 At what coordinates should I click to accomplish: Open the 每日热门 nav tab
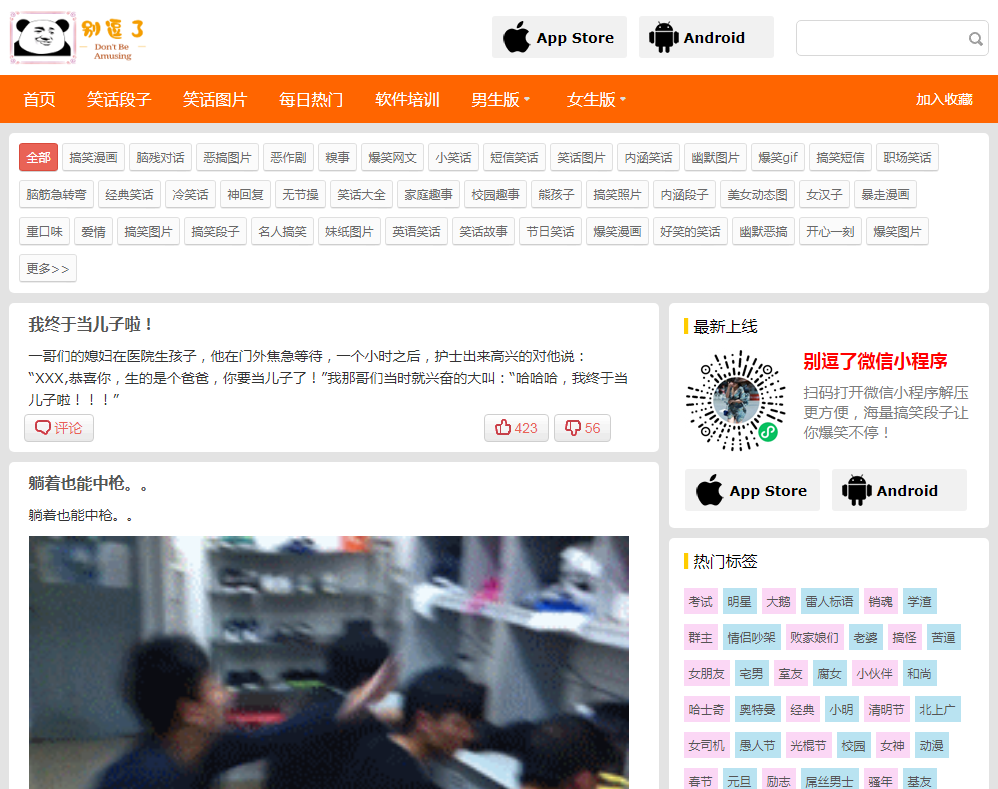click(x=311, y=100)
